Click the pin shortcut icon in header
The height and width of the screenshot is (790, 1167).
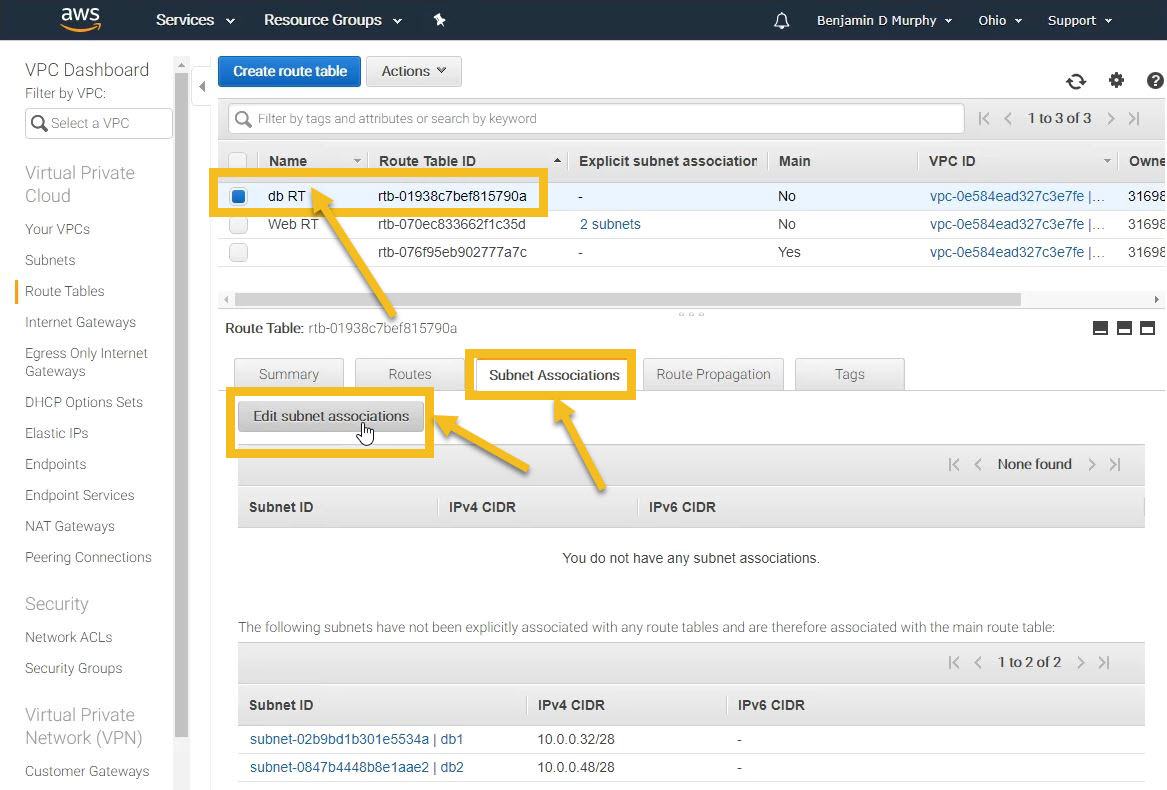[439, 20]
